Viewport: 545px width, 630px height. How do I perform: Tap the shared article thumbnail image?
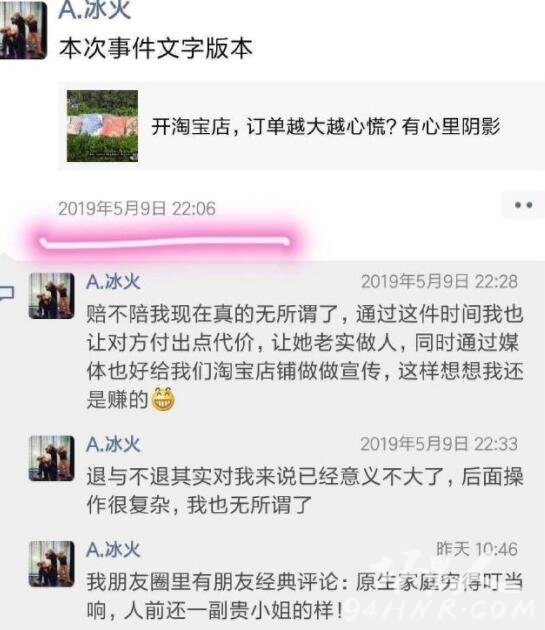tap(102, 126)
